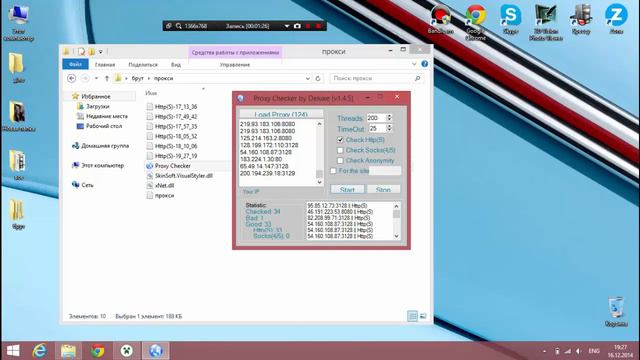Open the Bandicam desktop shortcut
This screenshot has height=360, width=640.
pyautogui.click(x=440, y=19)
